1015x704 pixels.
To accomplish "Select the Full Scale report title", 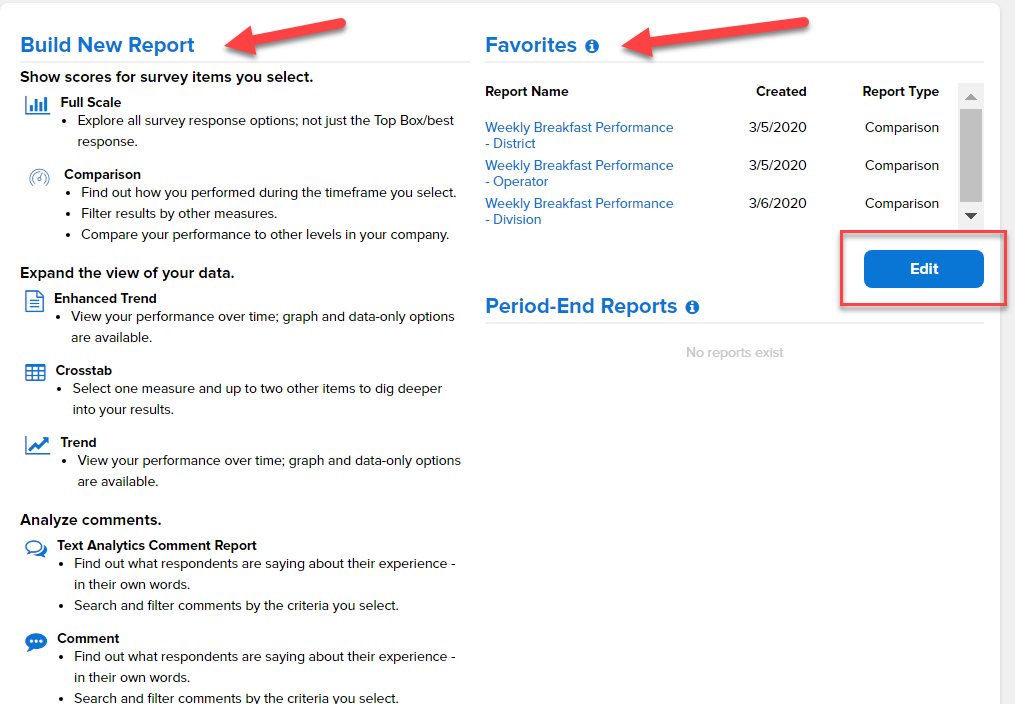I will 91,102.
